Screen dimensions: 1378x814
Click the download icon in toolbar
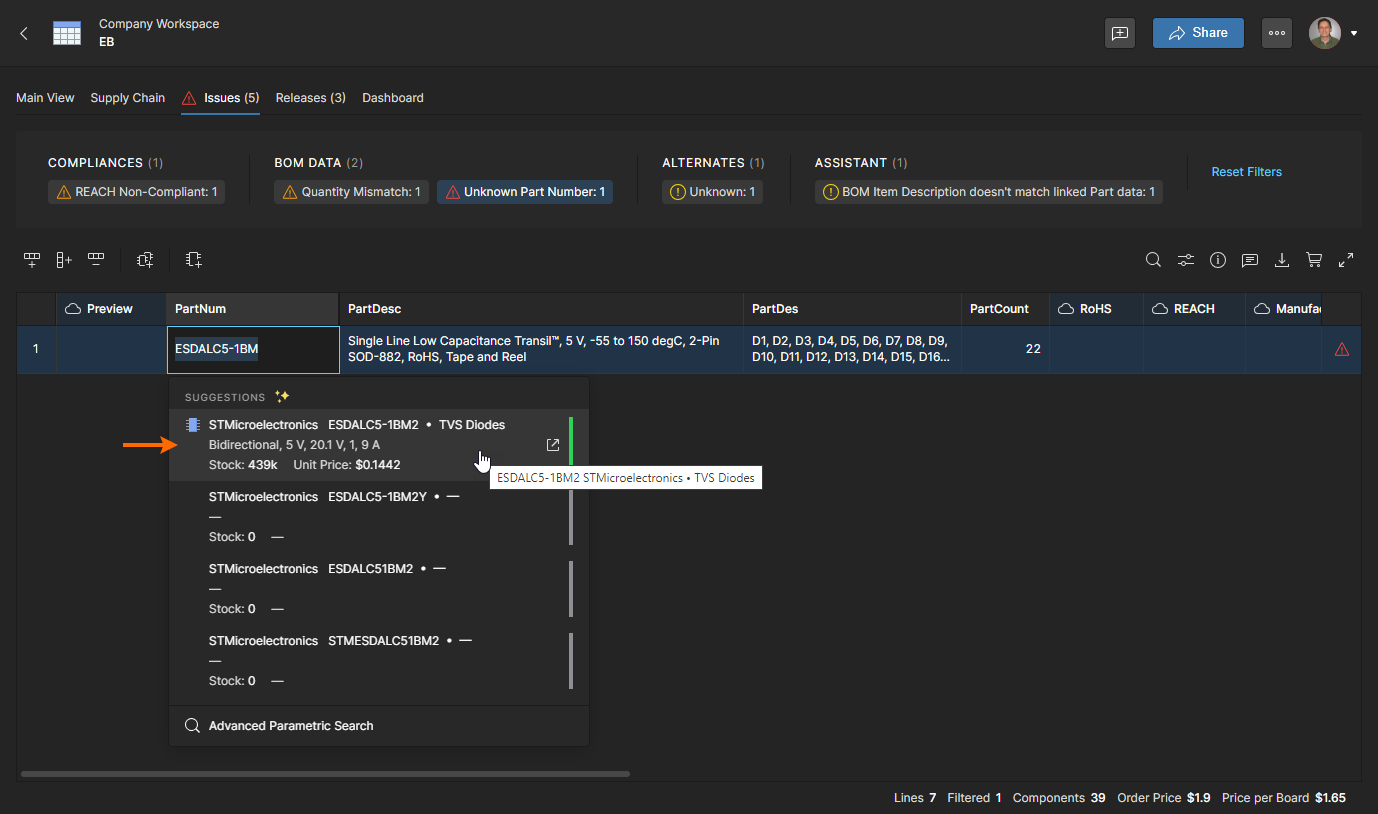click(x=1281, y=260)
